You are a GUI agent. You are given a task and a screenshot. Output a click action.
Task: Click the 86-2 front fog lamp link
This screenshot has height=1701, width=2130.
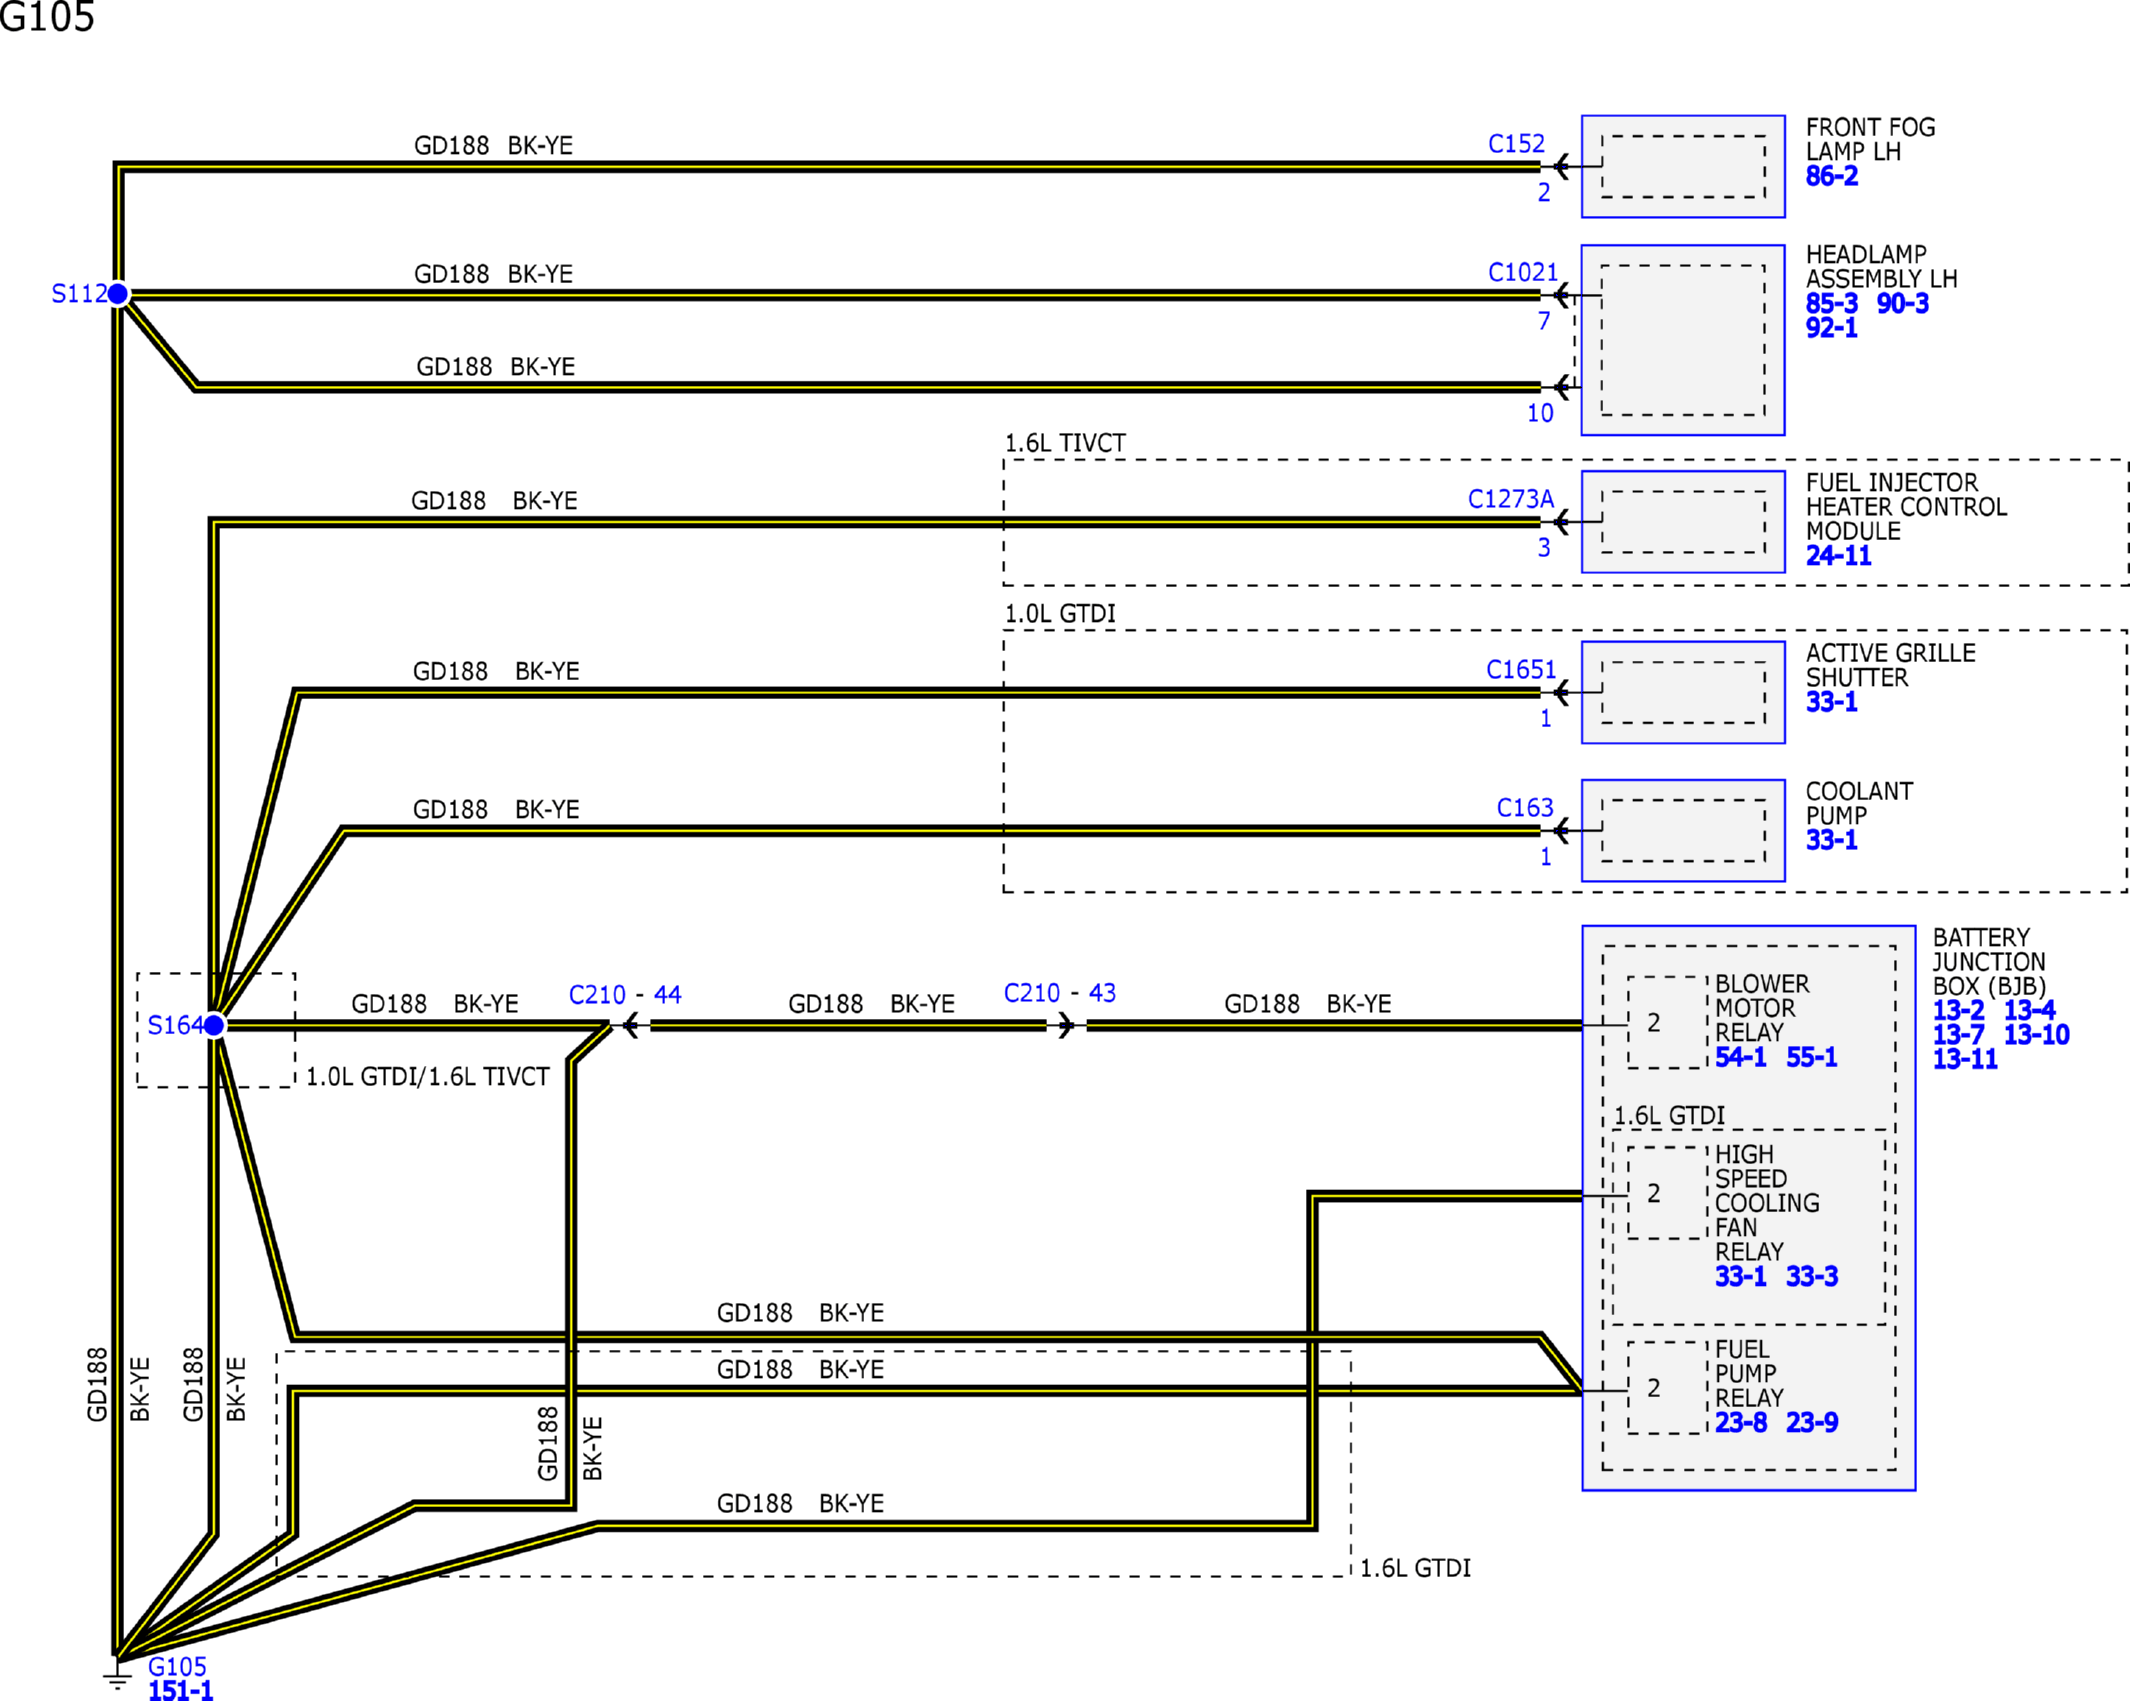[1831, 177]
